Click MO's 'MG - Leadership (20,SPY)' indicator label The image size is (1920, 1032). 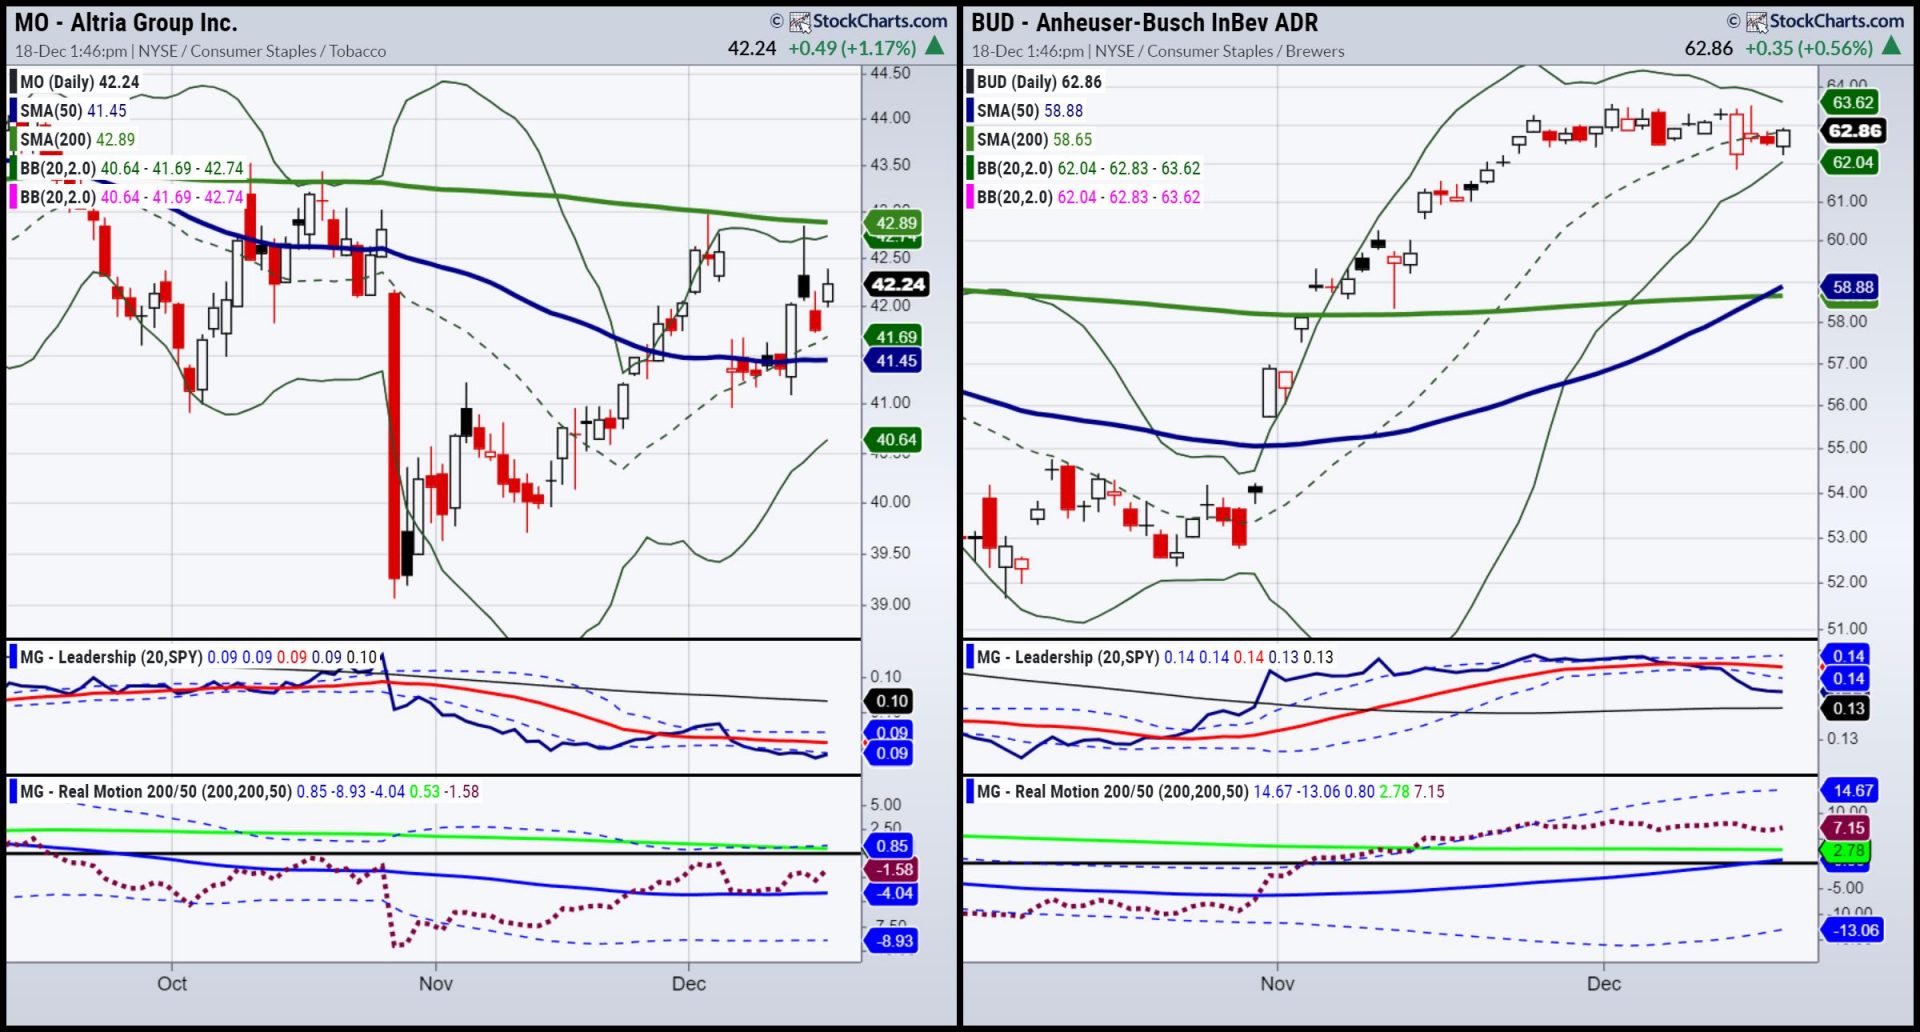click(111, 657)
